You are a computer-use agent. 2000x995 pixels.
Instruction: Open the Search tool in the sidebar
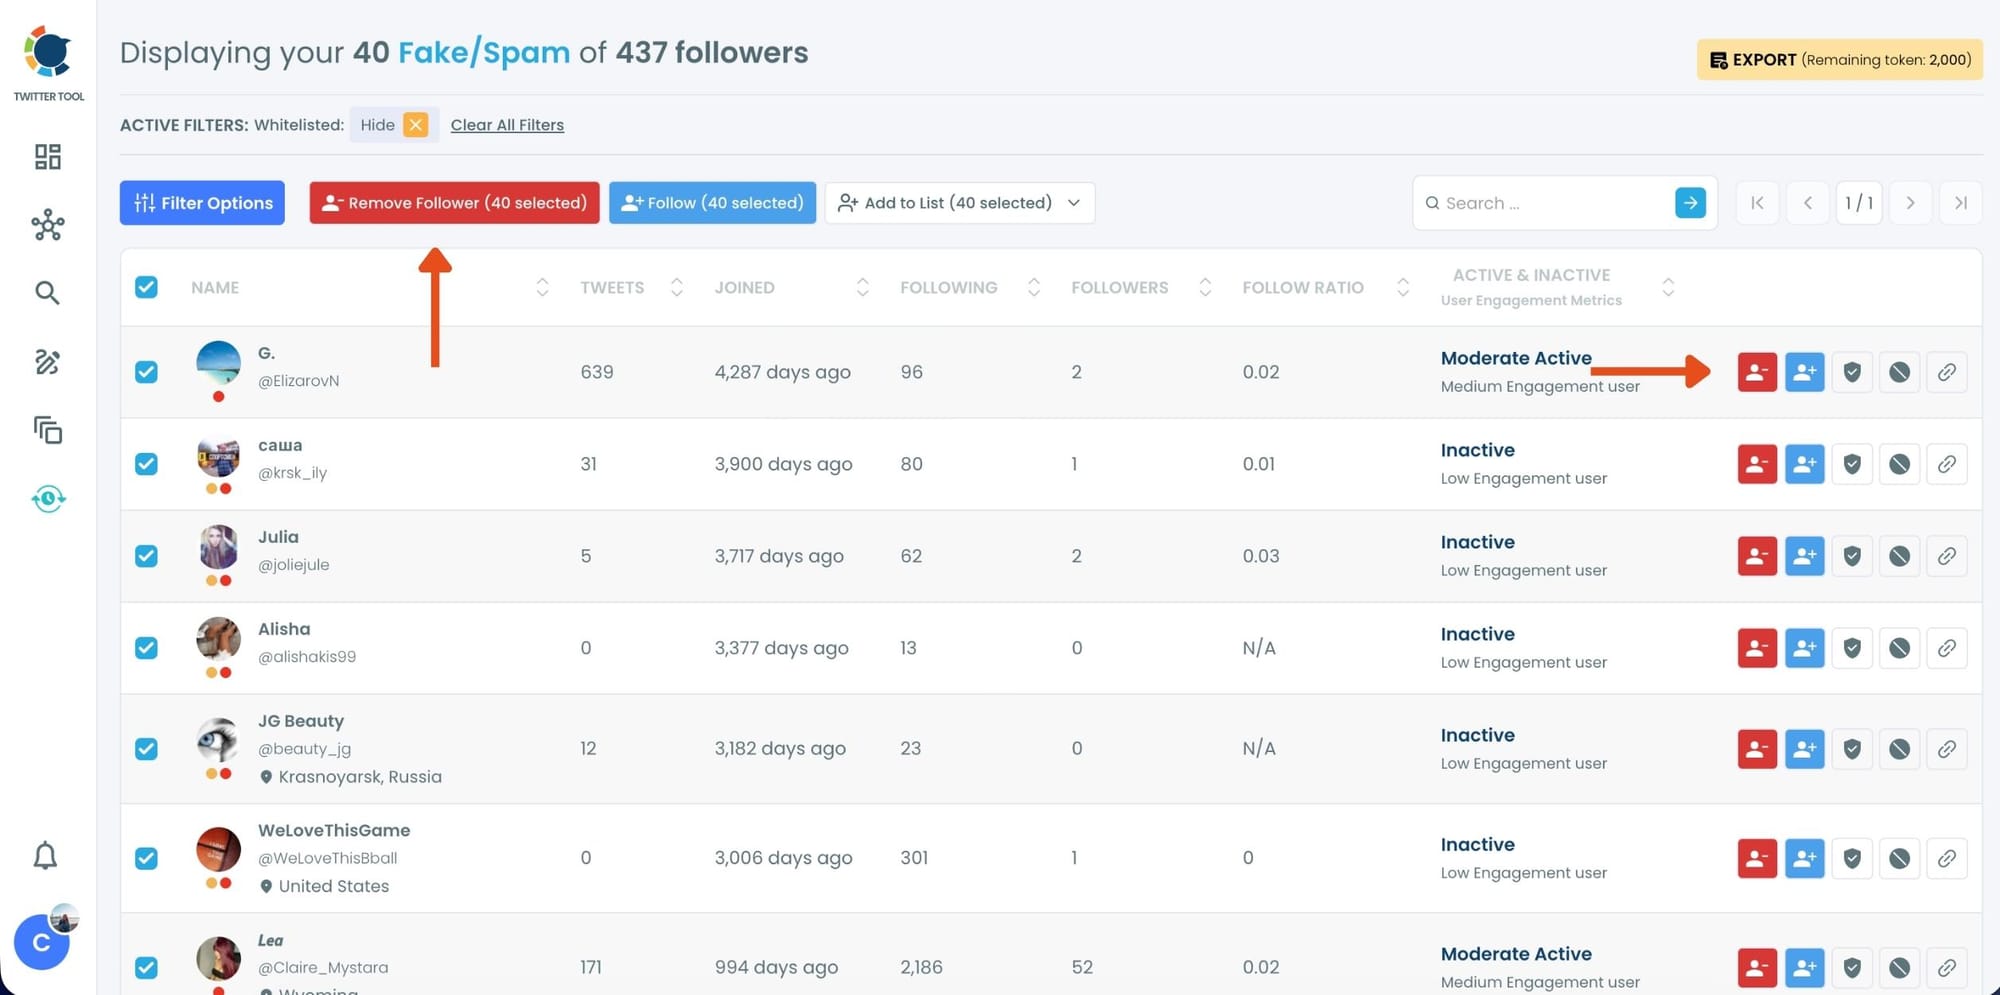point(47,292)
